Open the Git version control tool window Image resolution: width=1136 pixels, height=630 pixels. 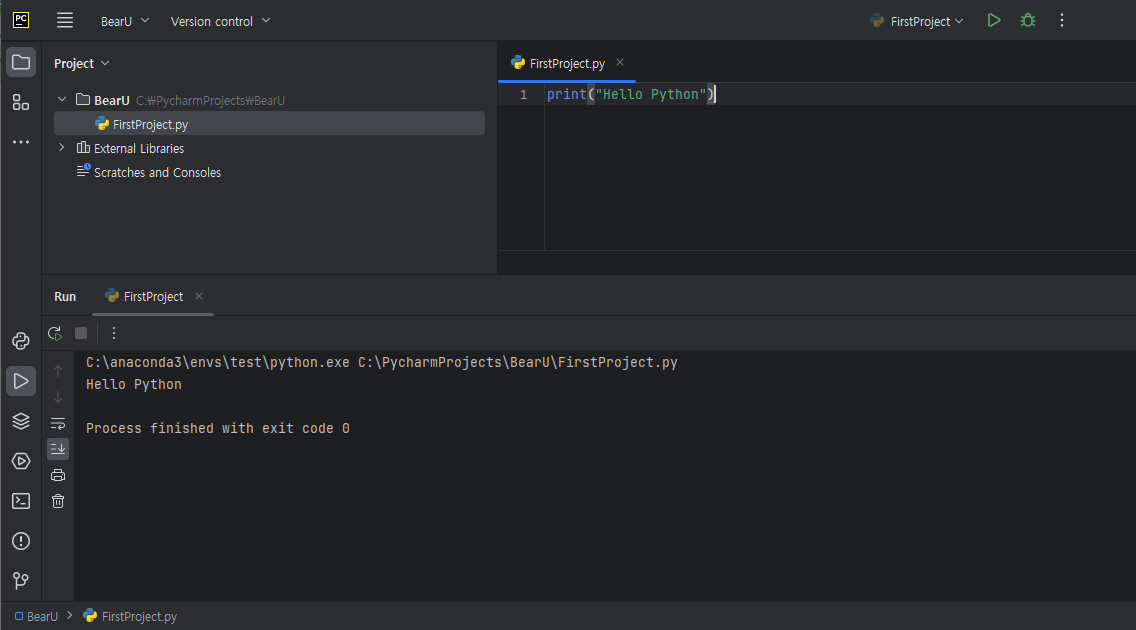tap(21, 581)
